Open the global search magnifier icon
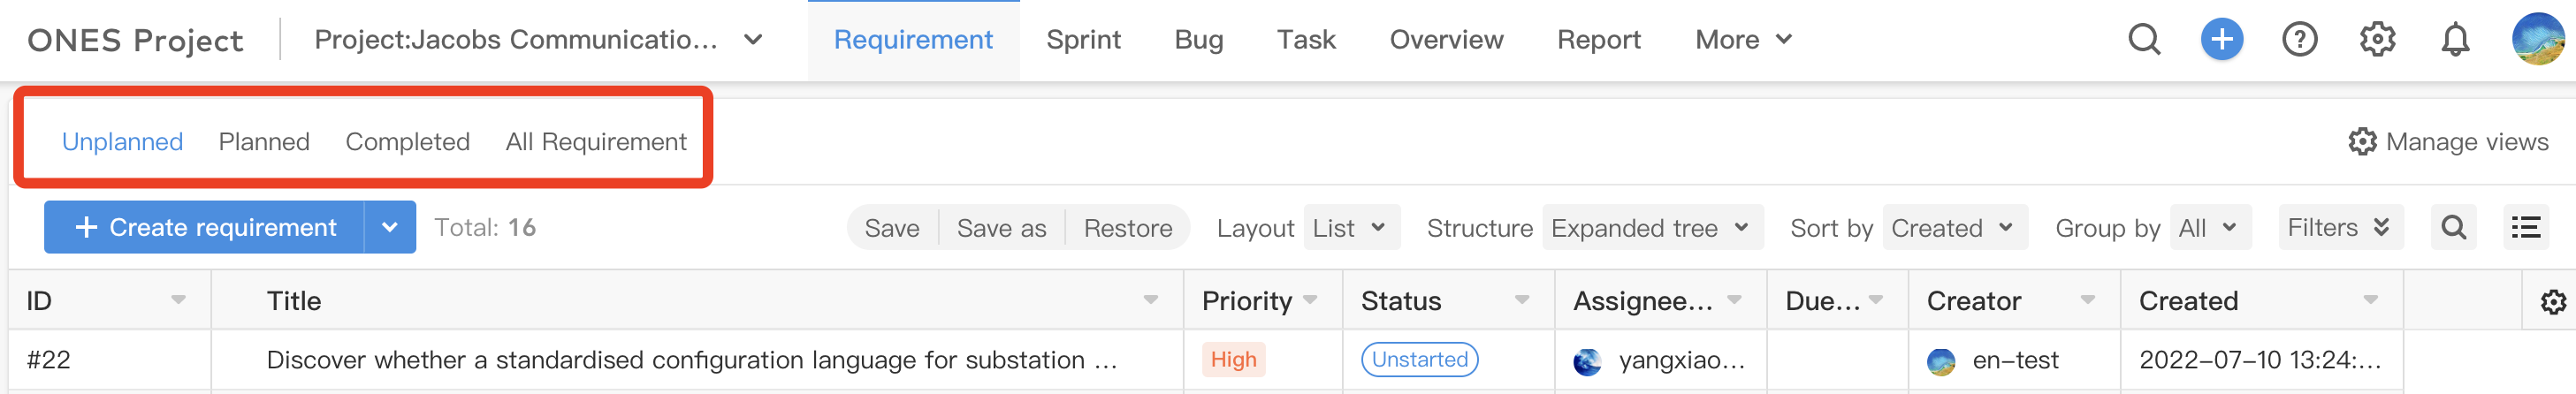The height and width of the screenshot is (394, 2576). pyautogui.click(x=2144, y=40)
